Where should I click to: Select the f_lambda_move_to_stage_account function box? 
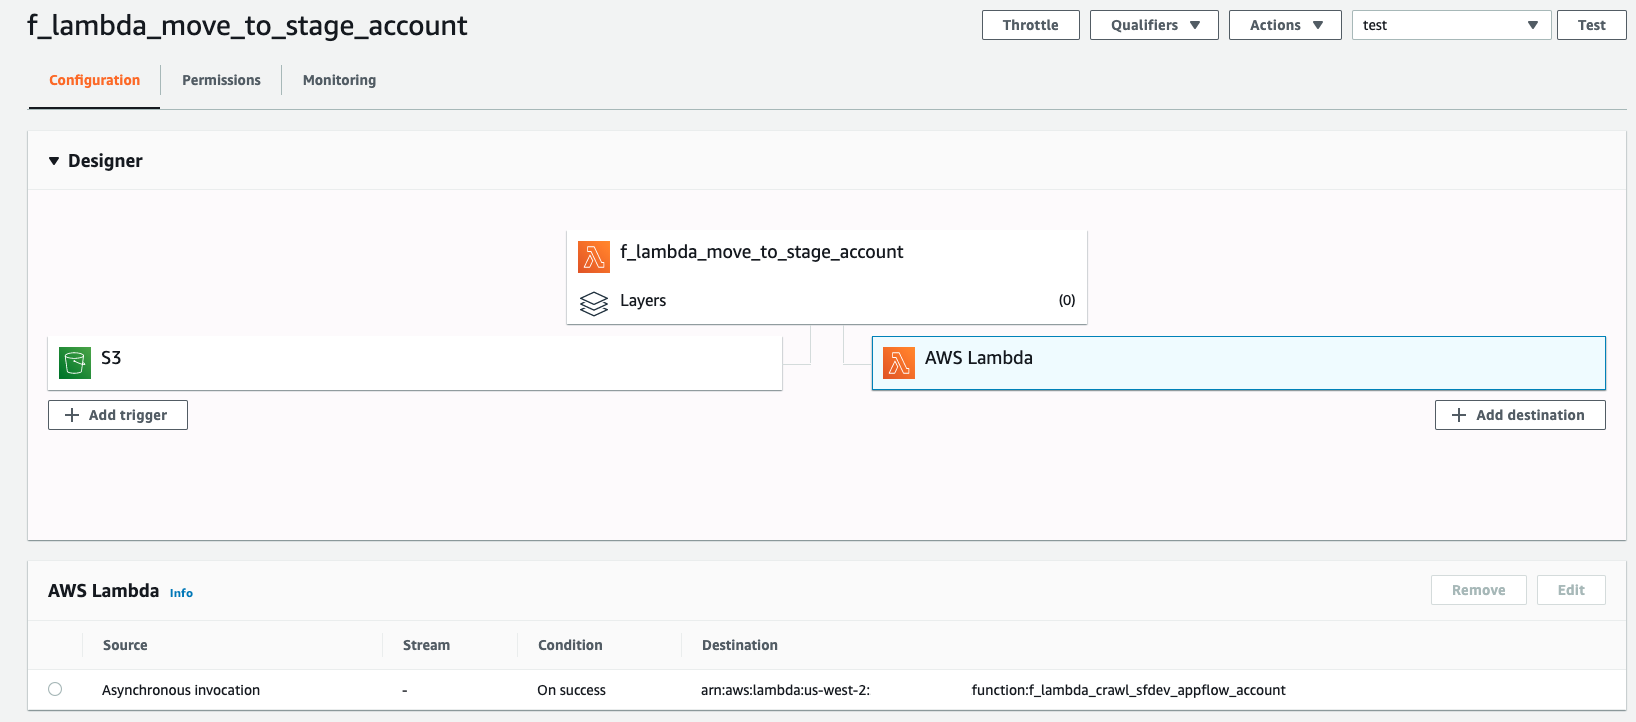coord(827,277)
